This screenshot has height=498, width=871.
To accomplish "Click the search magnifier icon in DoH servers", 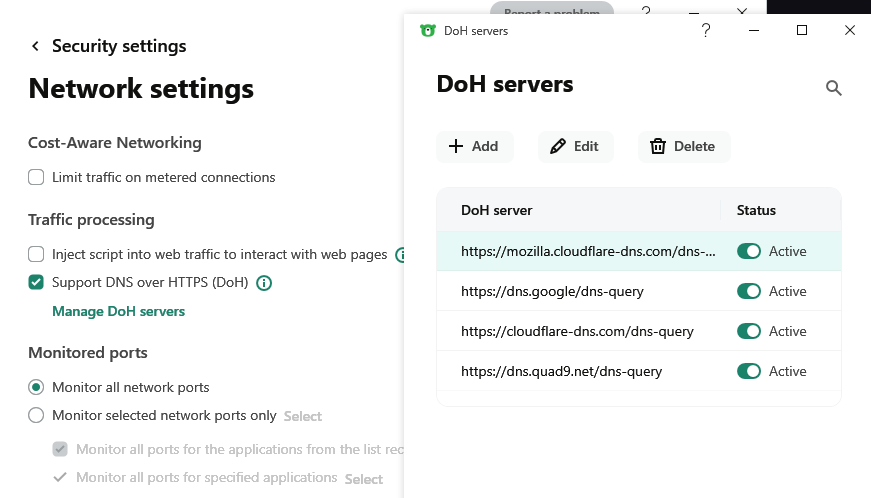I will click(x=833, y=88).
